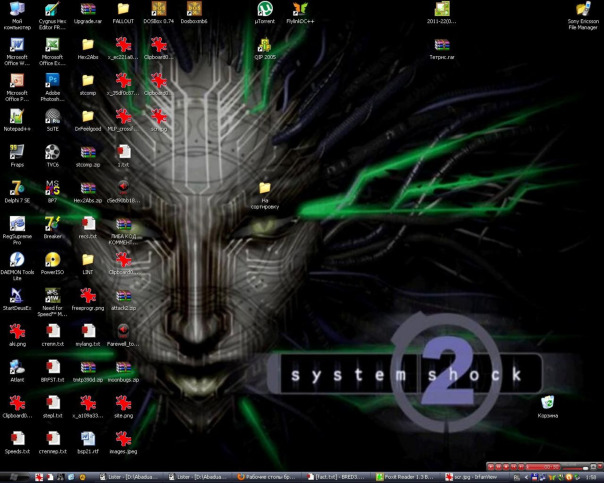Select the freeprogr.png image file
This screenshot has height=483, width=604.
(x=88, y=299)
